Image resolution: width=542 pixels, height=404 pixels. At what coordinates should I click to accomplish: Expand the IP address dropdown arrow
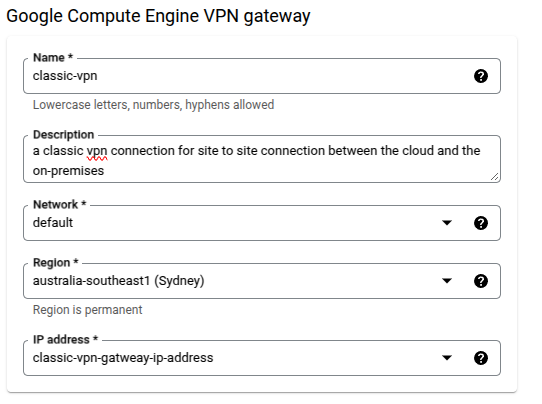[447, 358]
